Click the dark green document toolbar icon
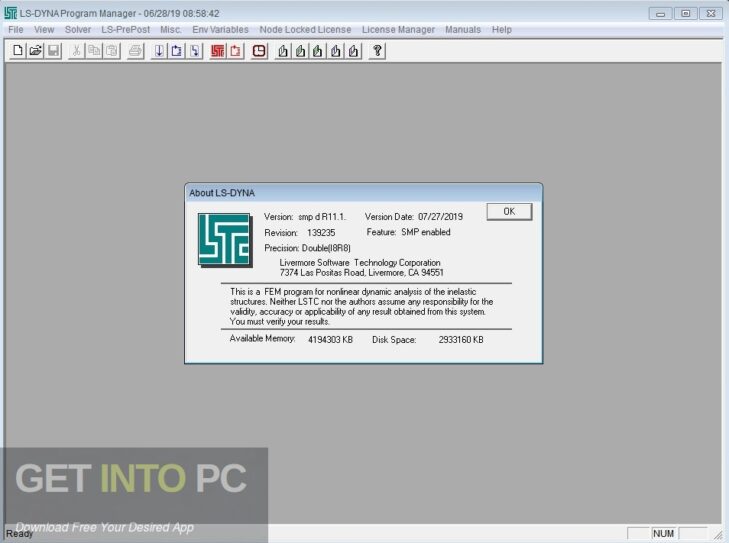The width and height of the screenshot is (729, 543). click(318, 51)
